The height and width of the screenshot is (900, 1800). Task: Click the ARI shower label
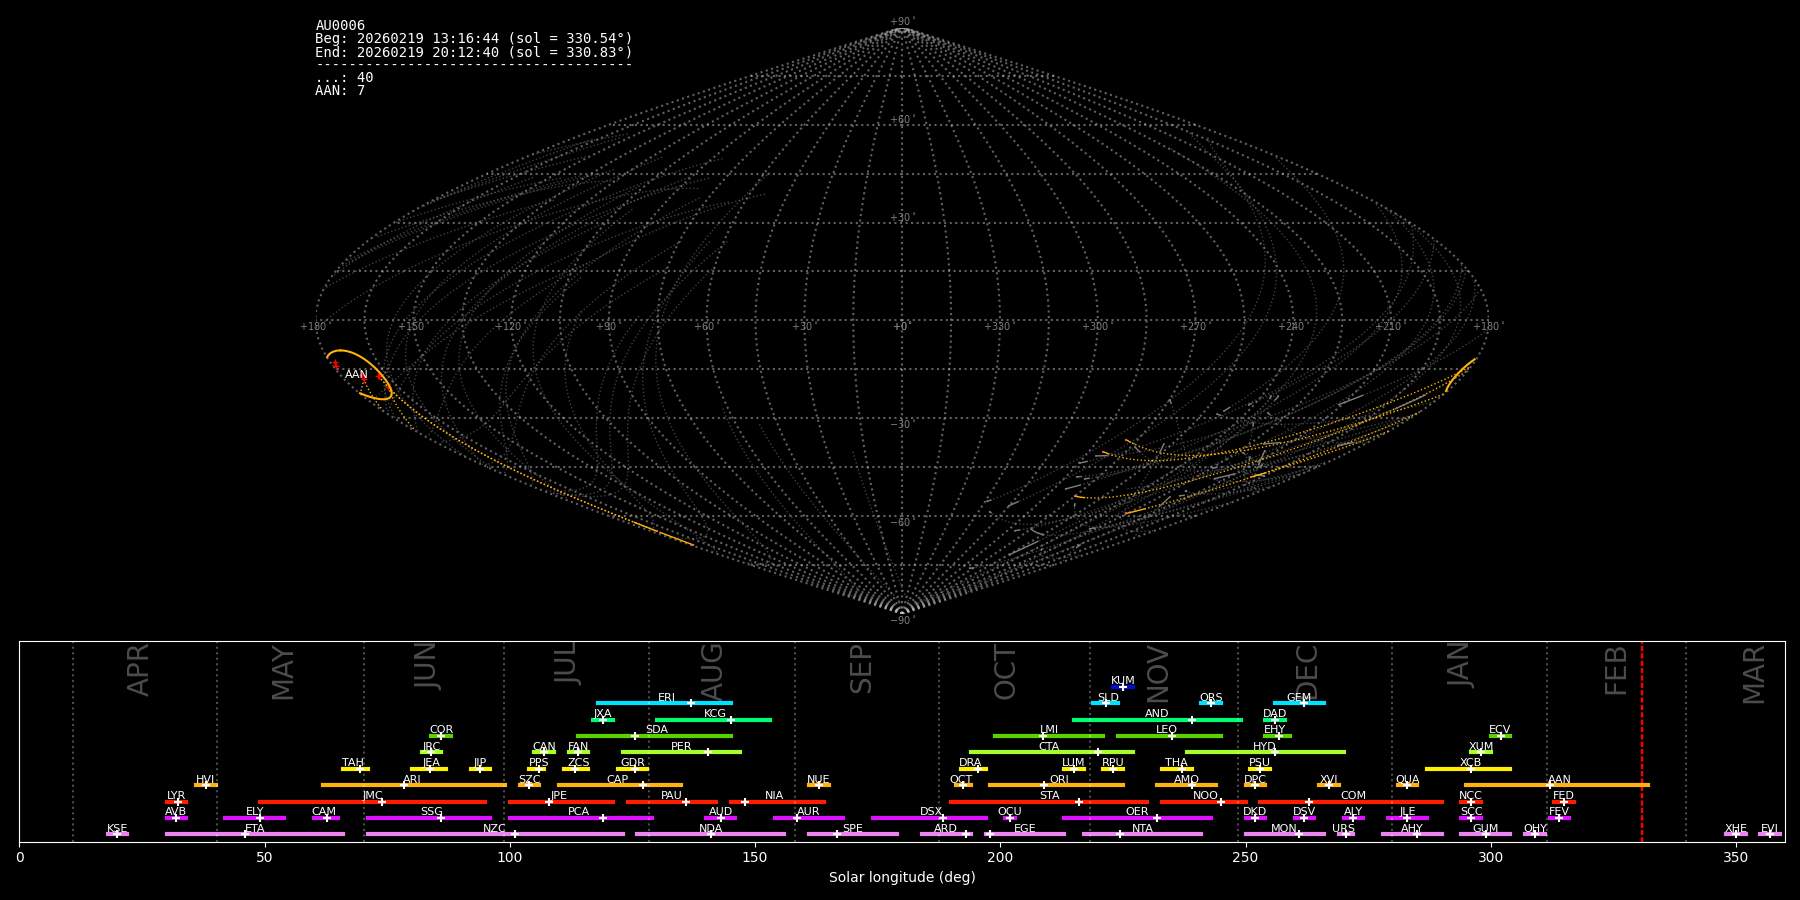coord(412,780)
